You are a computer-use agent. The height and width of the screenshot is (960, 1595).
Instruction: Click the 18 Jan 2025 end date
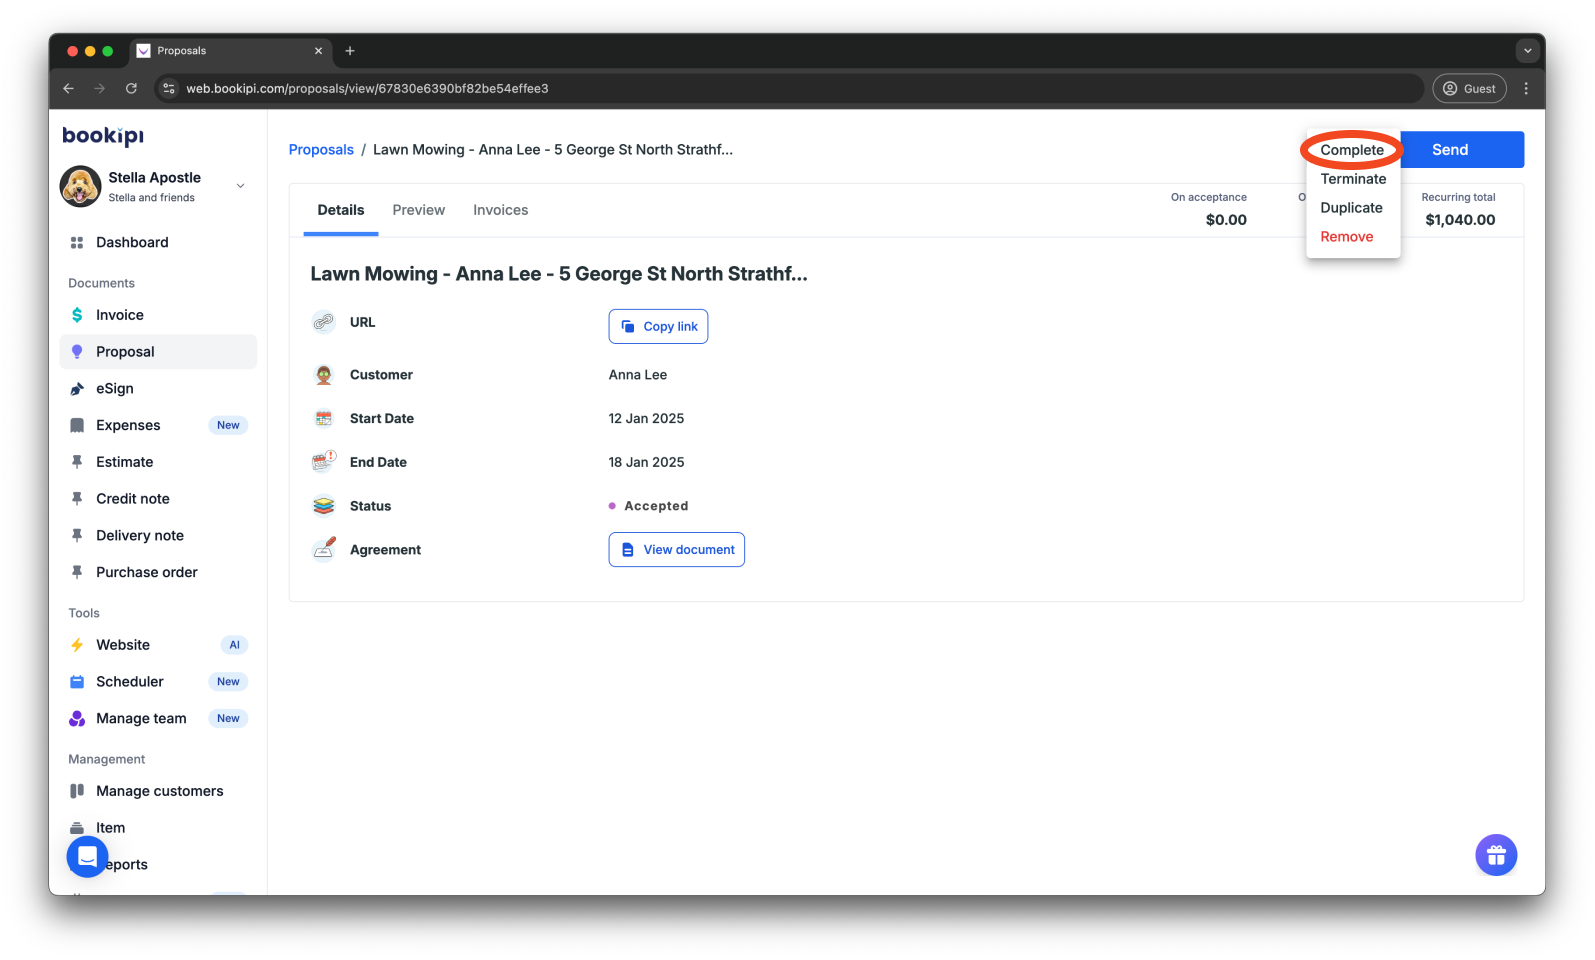[x=647, y=462]
